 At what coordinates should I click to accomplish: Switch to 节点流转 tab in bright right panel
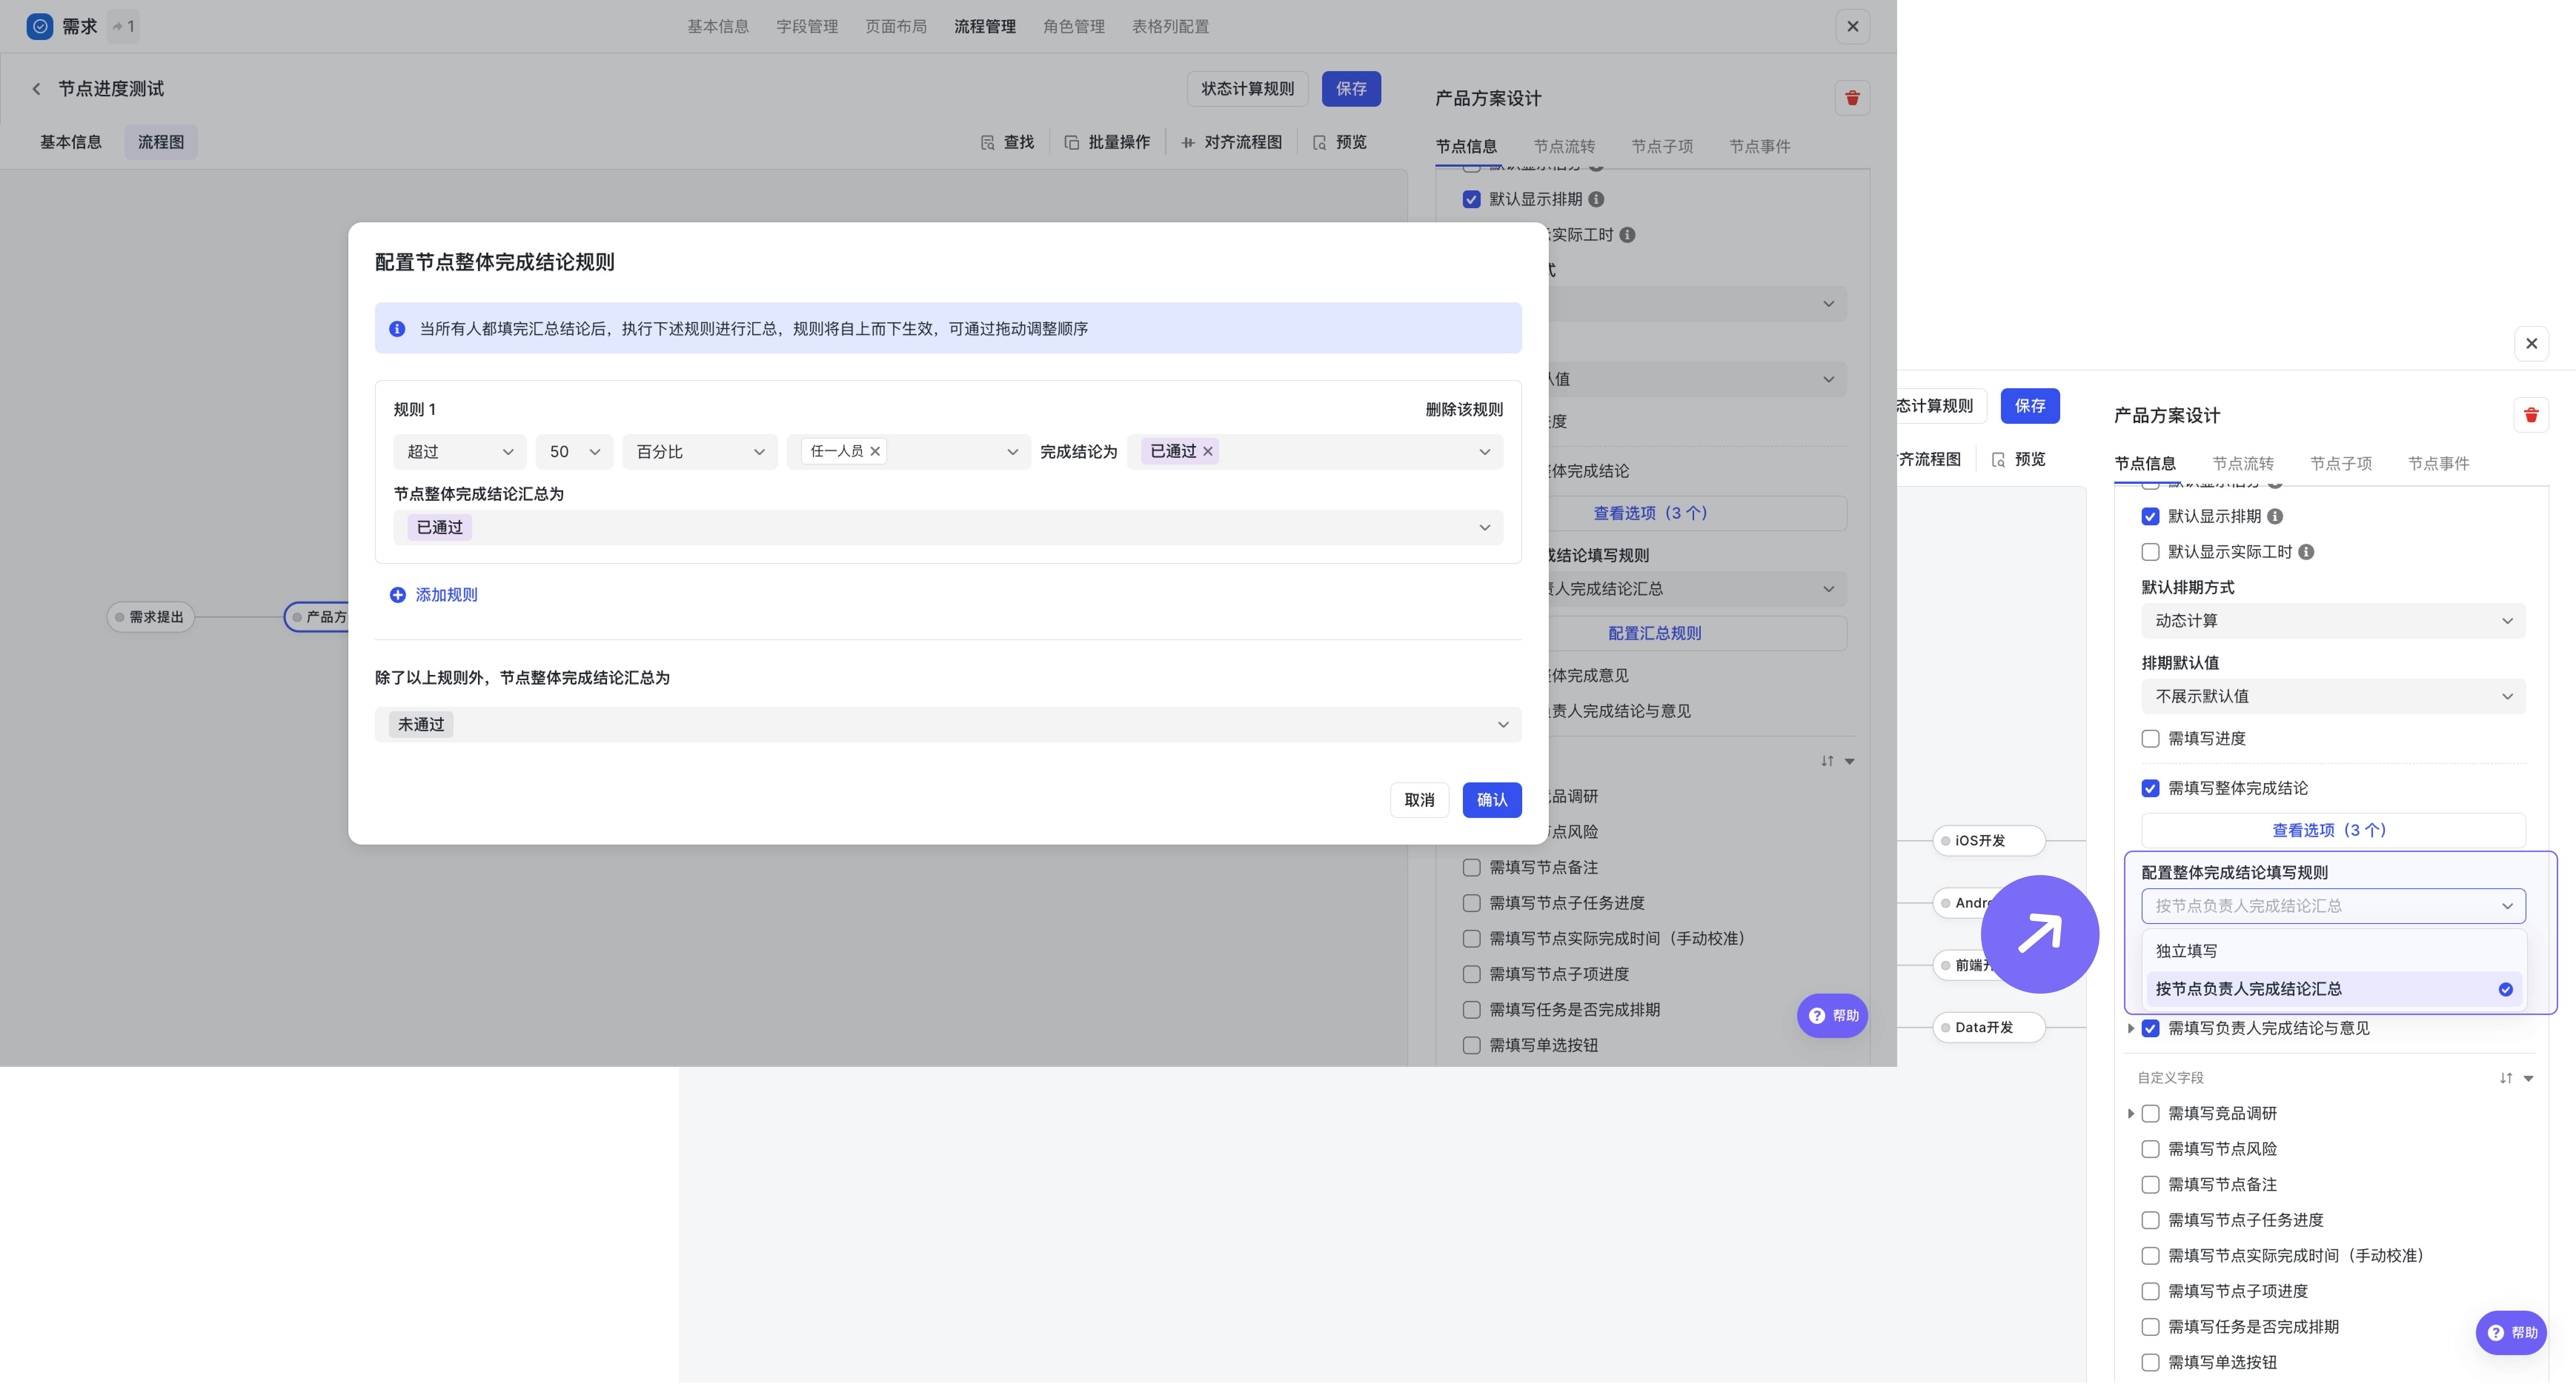(x=2243, y=464)
